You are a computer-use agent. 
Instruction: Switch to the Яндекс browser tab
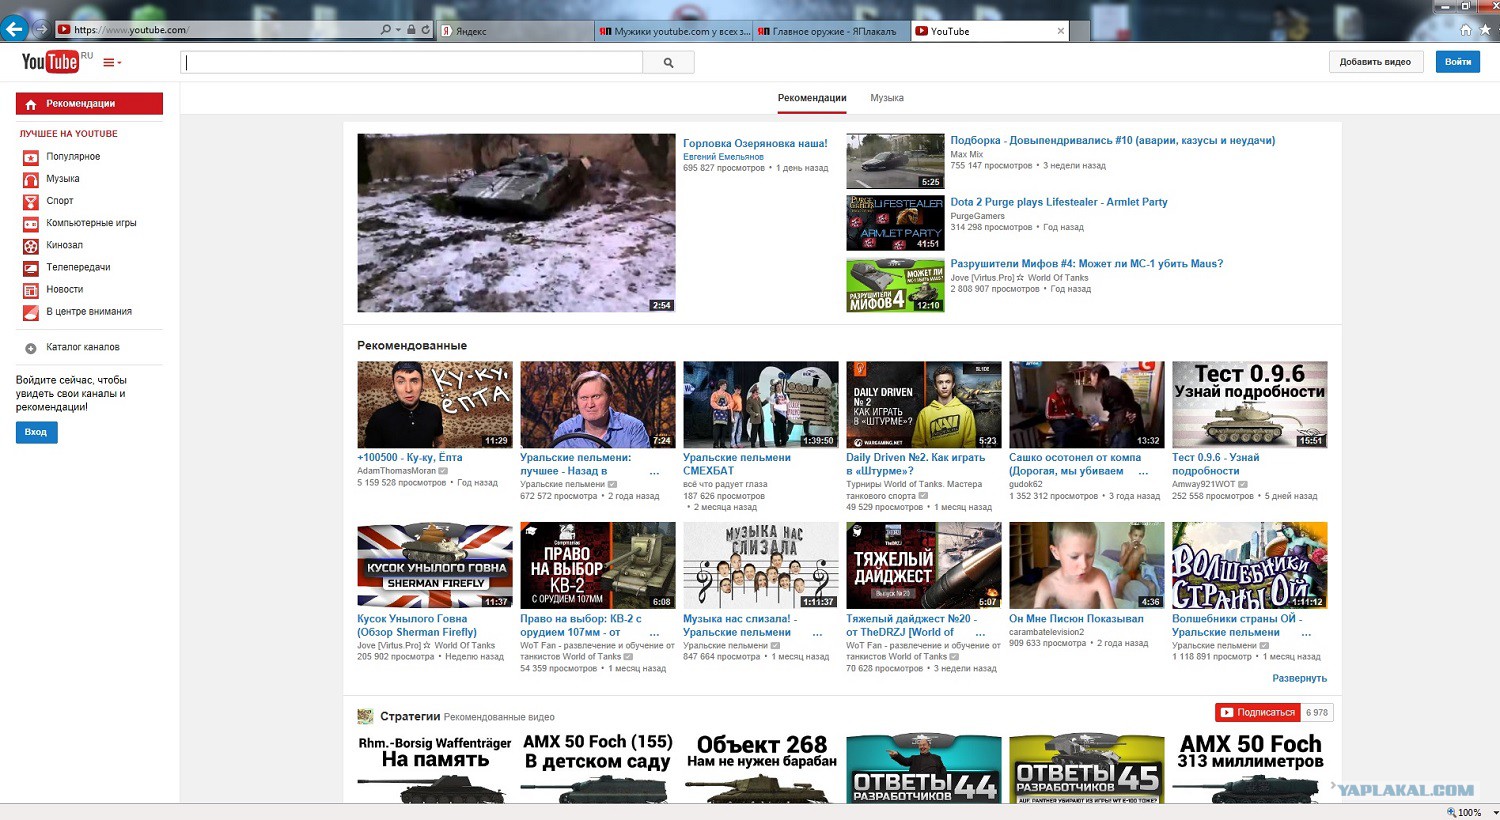[x=516, y=31]
